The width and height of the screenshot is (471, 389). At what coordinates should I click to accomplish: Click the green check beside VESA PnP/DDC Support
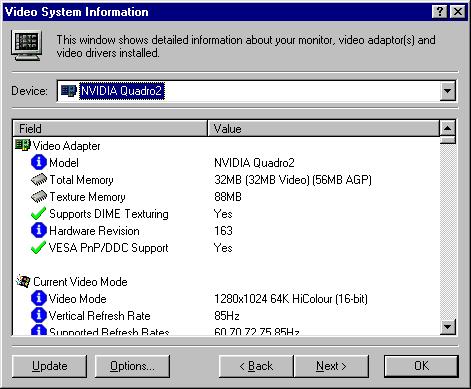[x=38, y=248]
